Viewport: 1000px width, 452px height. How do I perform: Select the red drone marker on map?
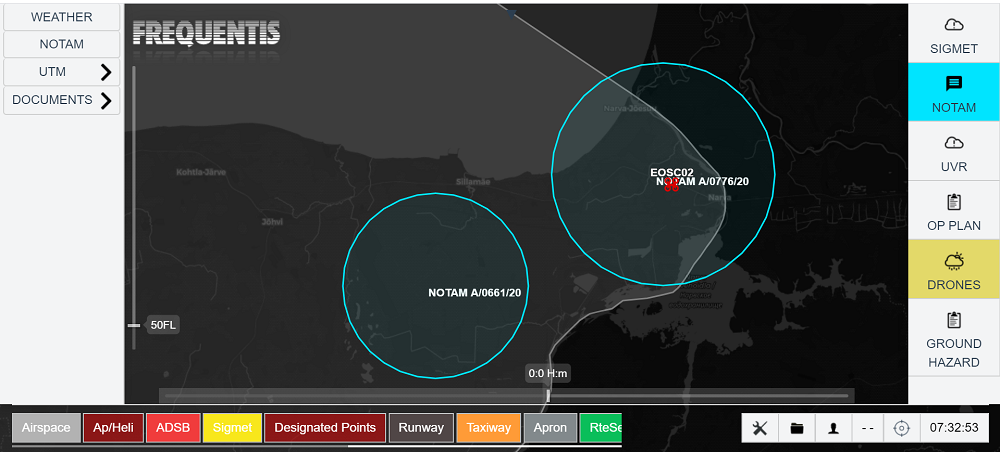pos(671,185)
